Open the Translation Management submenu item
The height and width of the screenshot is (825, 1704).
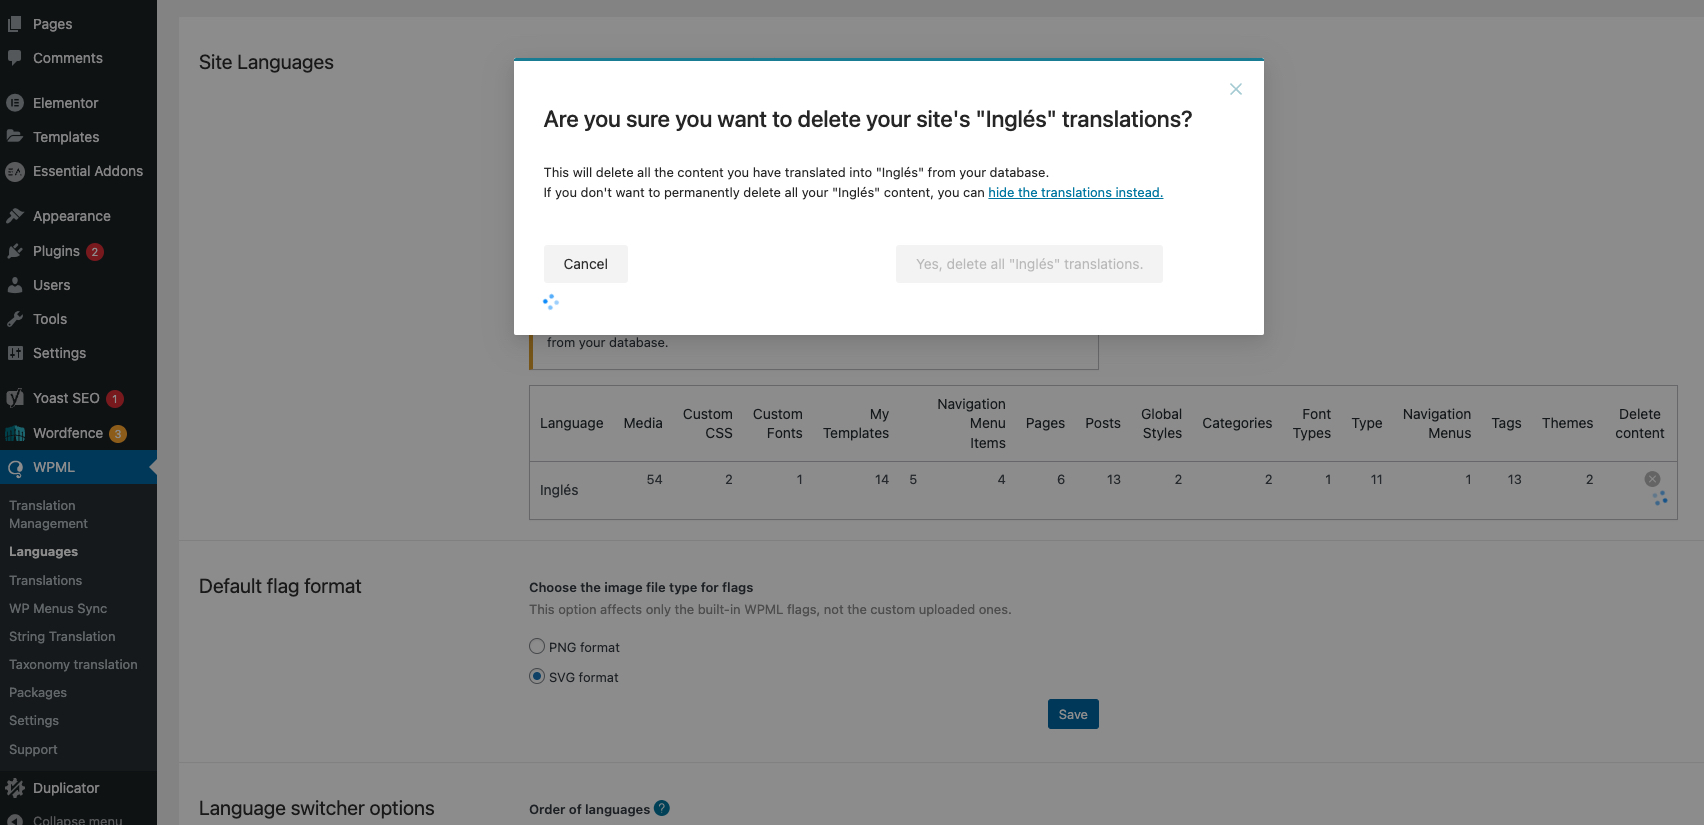48,514
